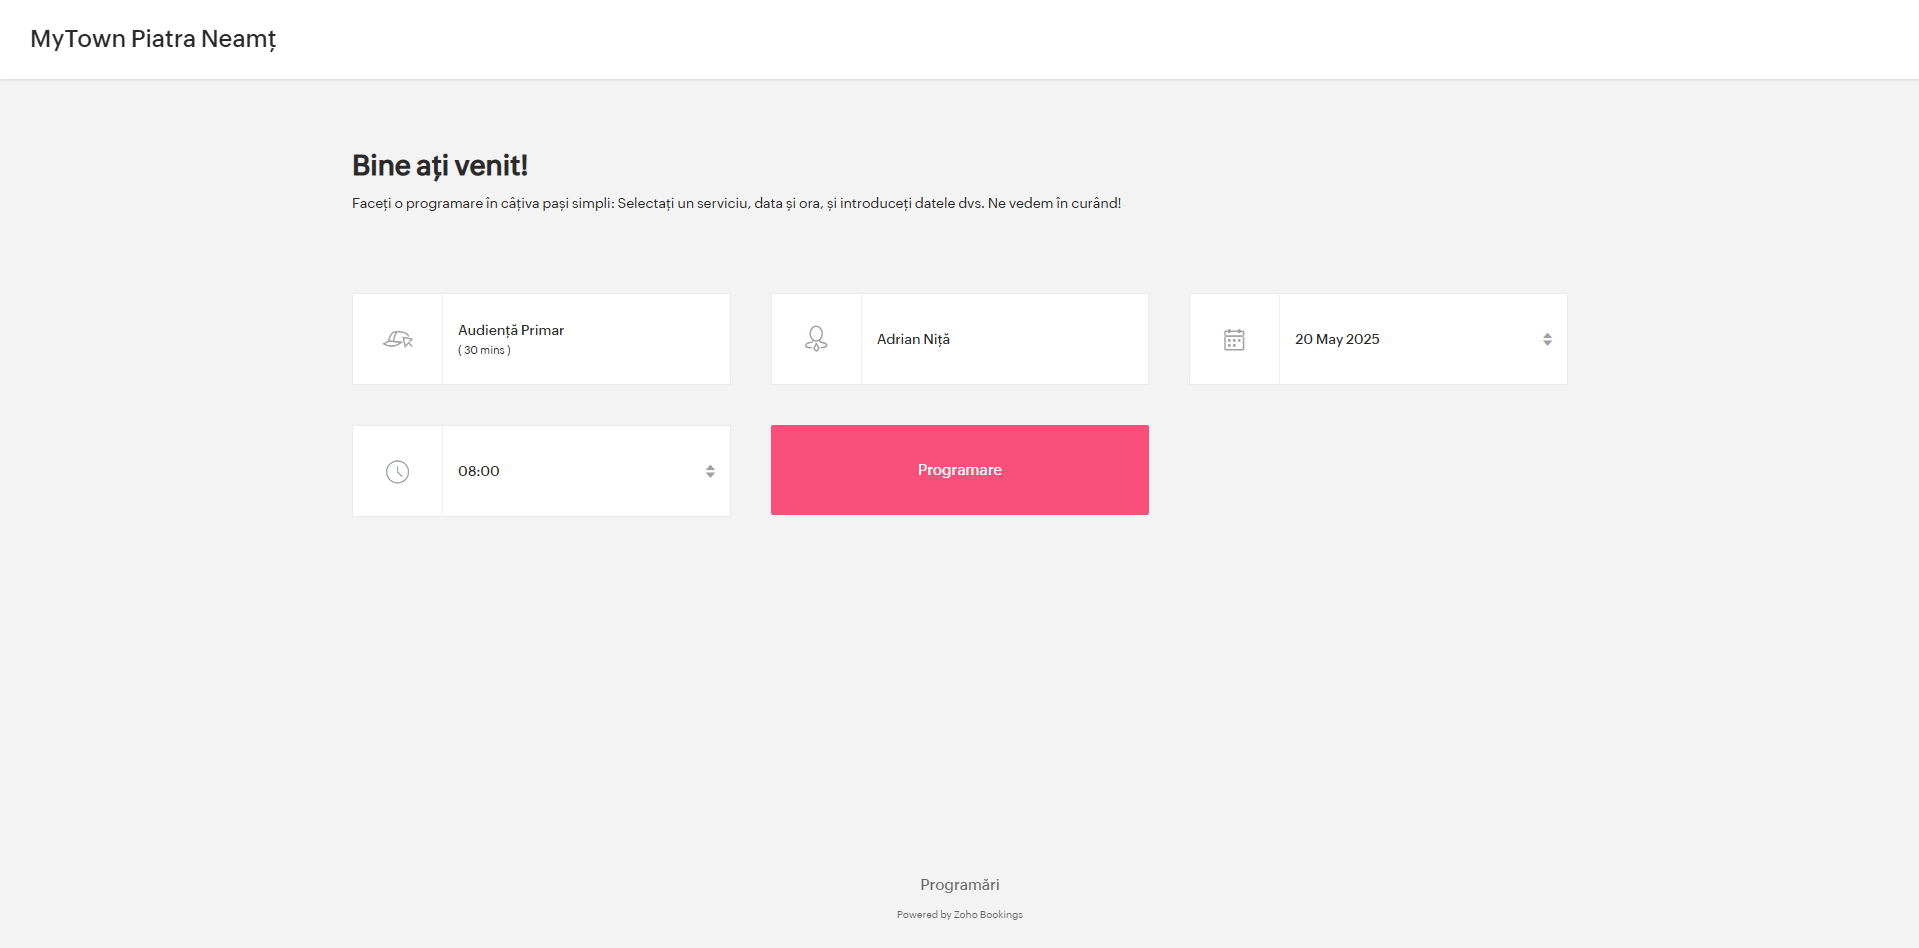Click the calendar icon
Screen dimensions: 1919x948
(1234, 340)
